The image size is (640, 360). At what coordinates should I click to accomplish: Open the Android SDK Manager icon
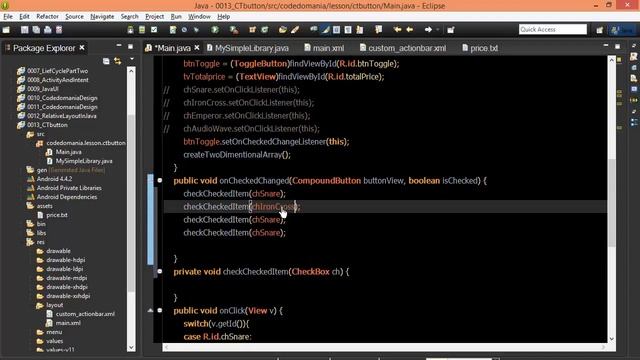tap(130, 30)
